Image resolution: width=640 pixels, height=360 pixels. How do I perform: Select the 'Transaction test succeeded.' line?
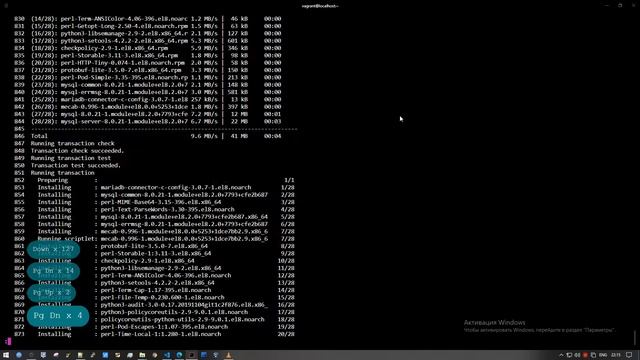click(76, 165)
